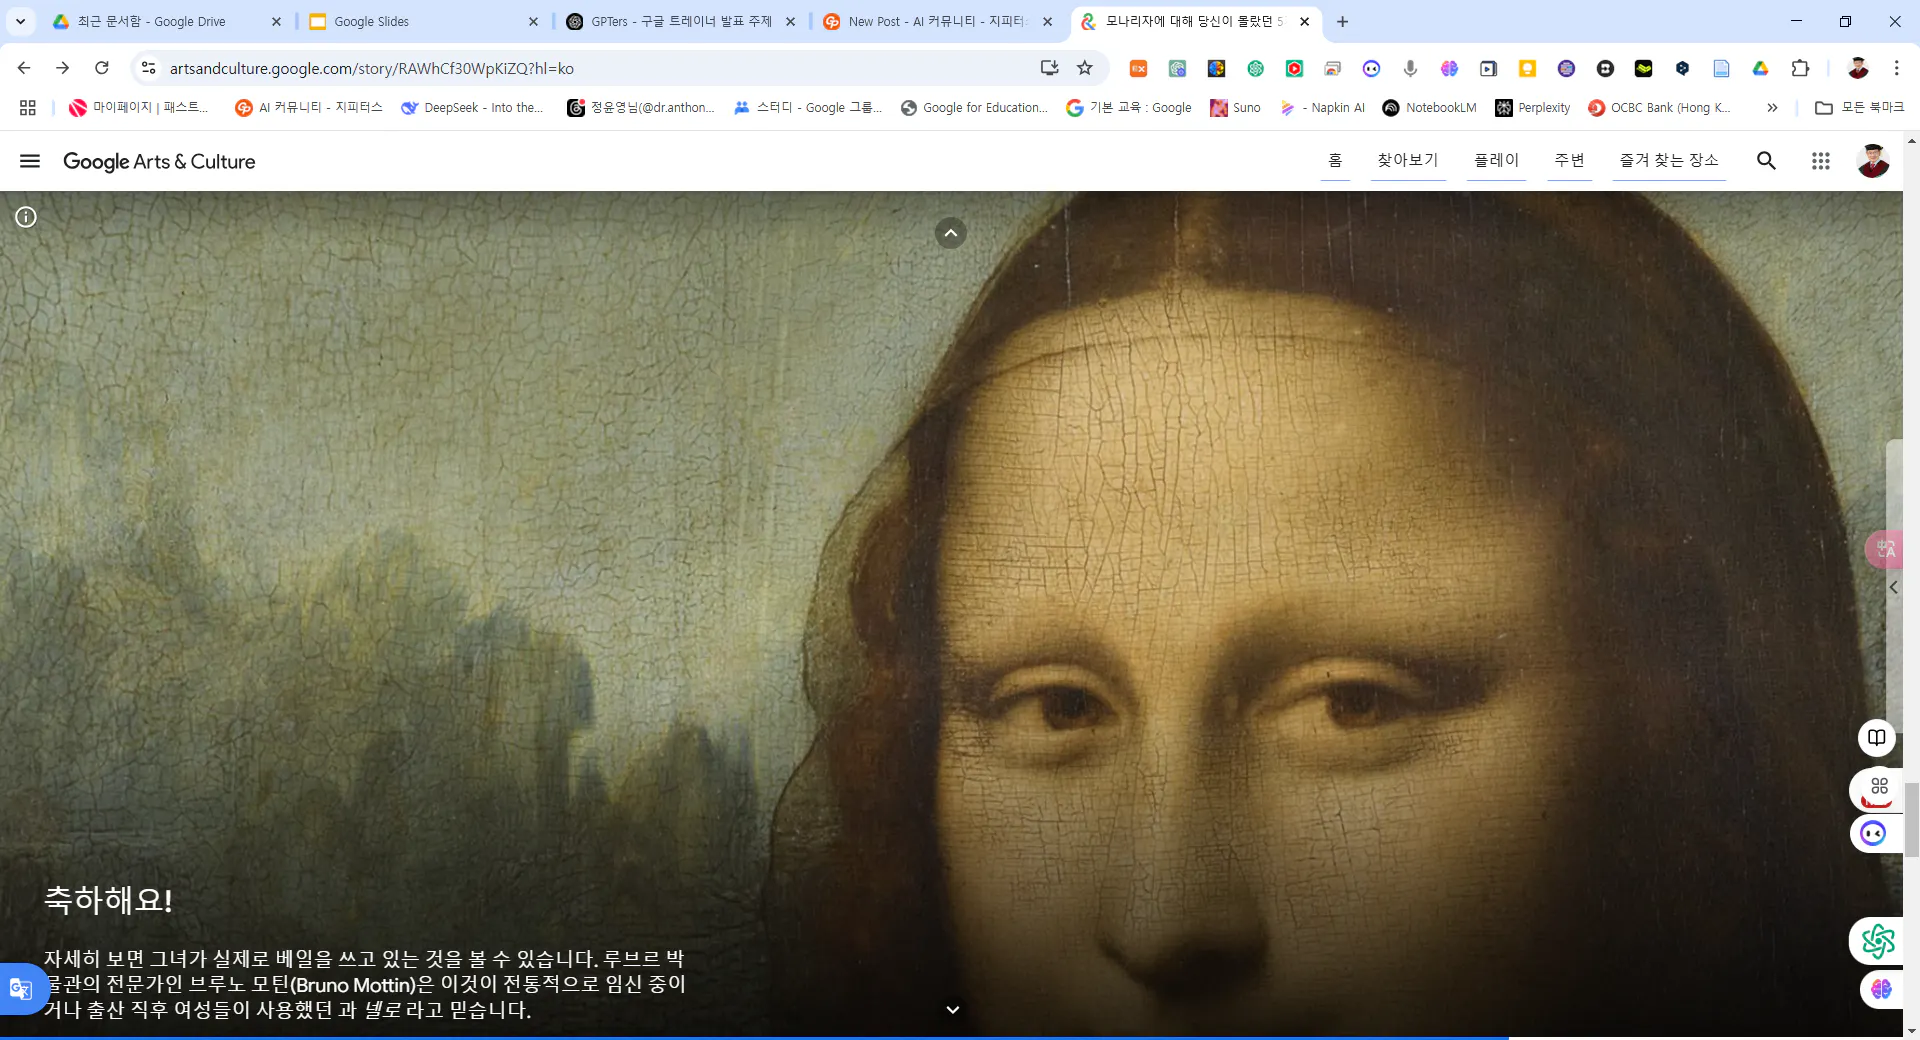The height and width of the screenshot is (1040, 1920).
Task: Open a new browser tab
Action: point(1342,21)
